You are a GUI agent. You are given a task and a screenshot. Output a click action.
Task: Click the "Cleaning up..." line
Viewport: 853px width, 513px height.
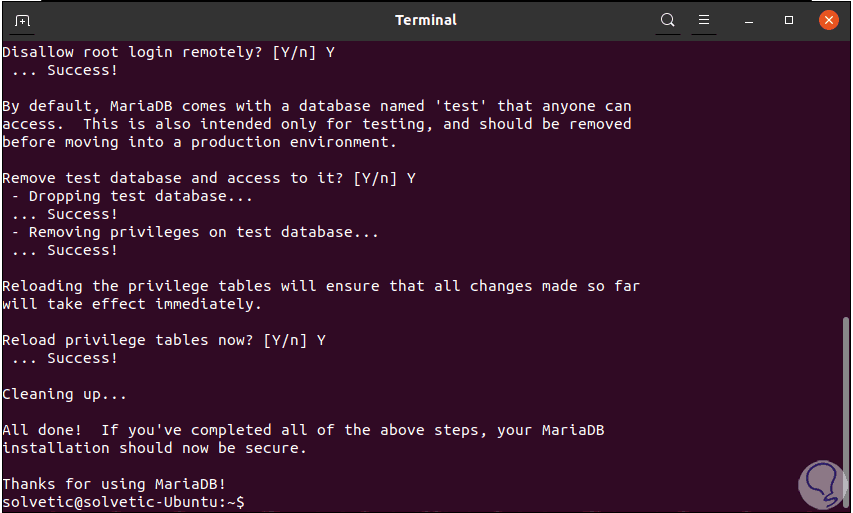(65, 394)
